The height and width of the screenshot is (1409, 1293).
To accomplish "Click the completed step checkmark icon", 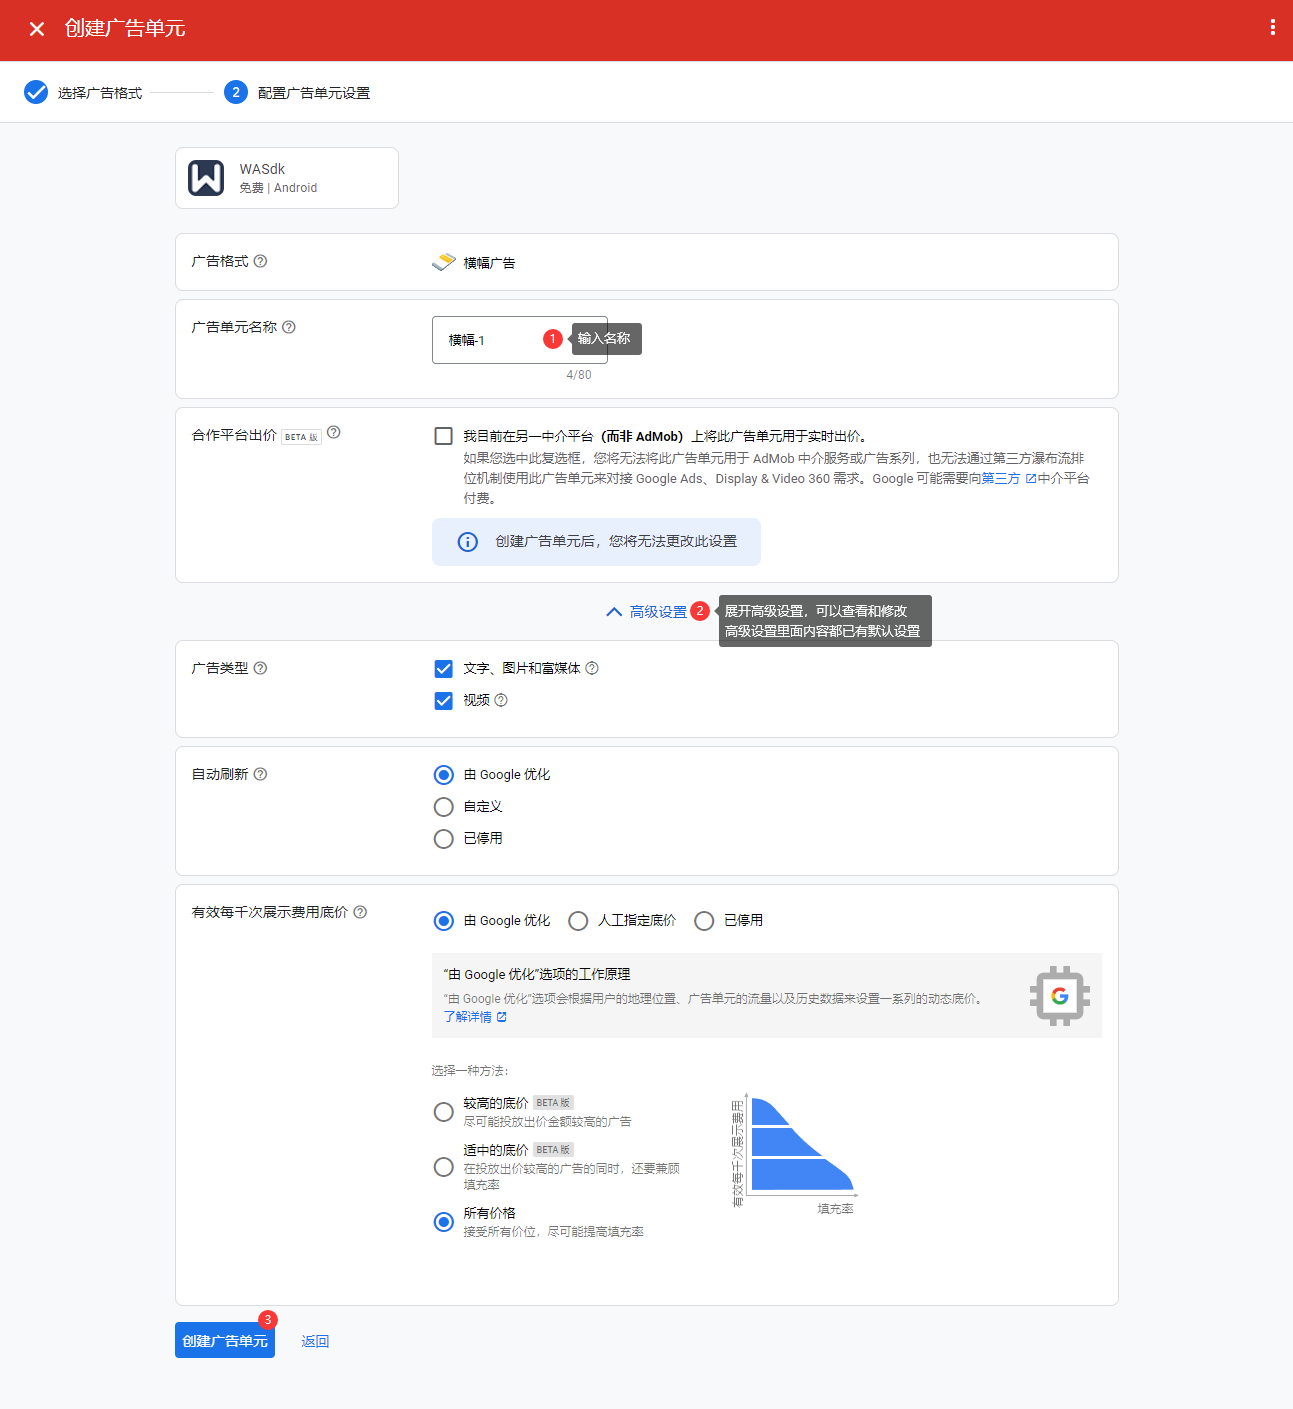I will click(x=36, y=92).
